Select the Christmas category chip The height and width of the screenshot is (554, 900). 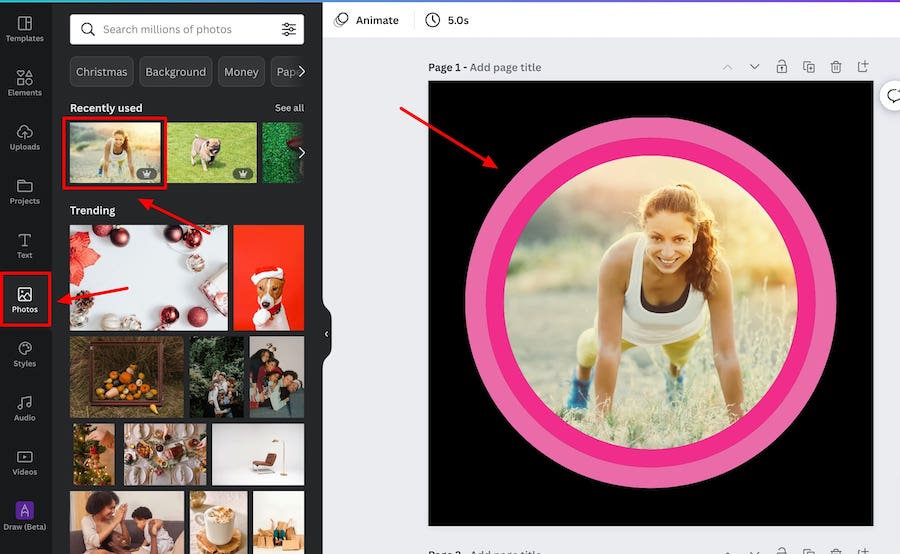click(x=102, y=72)
